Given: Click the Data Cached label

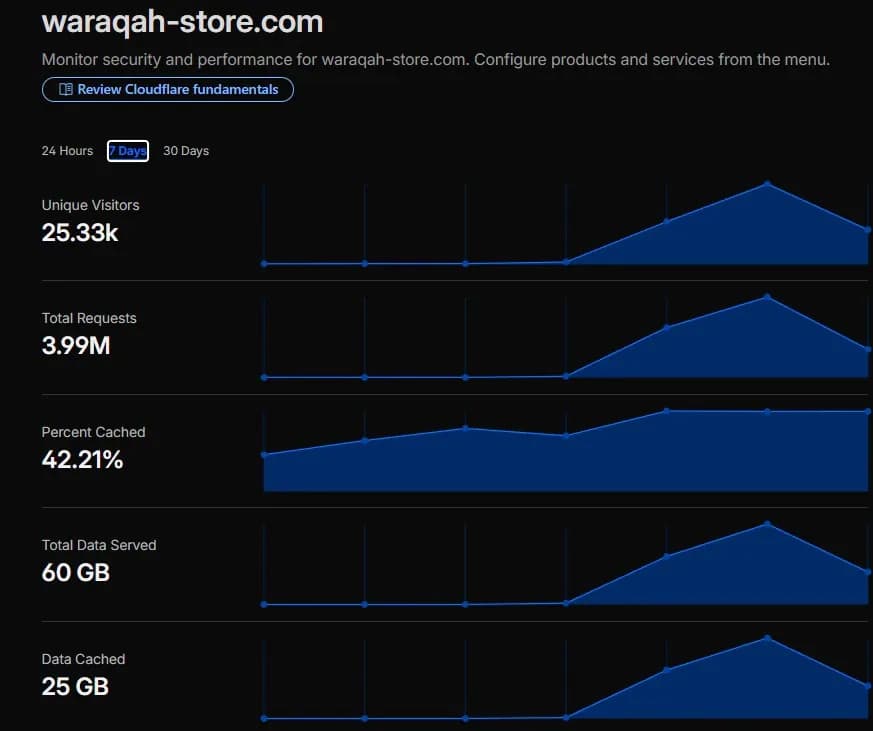Looking at the screenshot, I should 84,659.
